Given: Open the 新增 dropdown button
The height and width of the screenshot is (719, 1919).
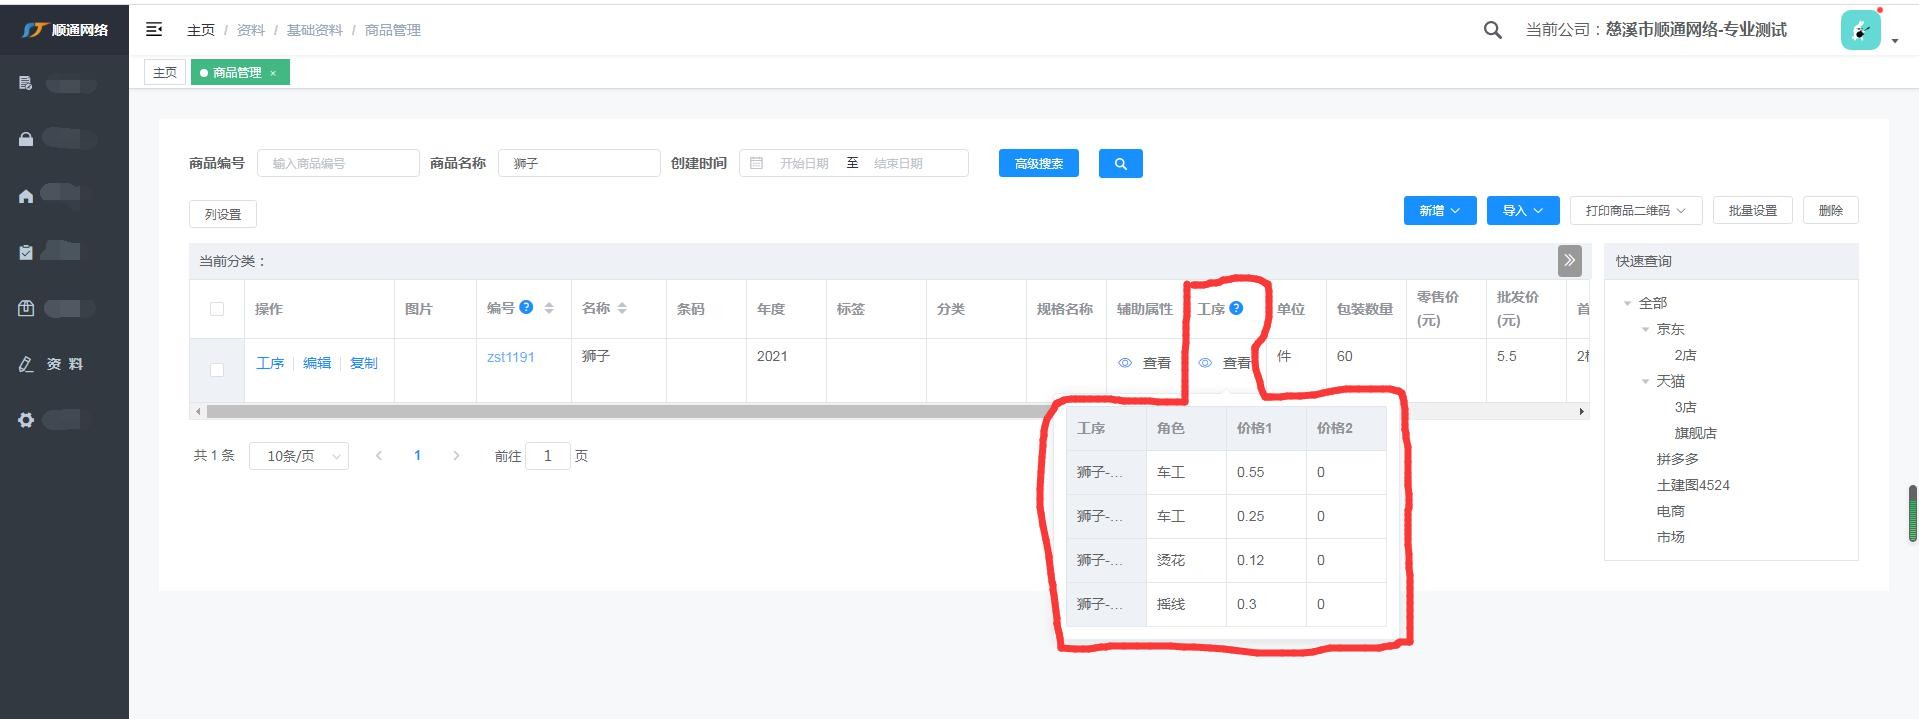Looking at the screenshot, I should click(1439, 211).
